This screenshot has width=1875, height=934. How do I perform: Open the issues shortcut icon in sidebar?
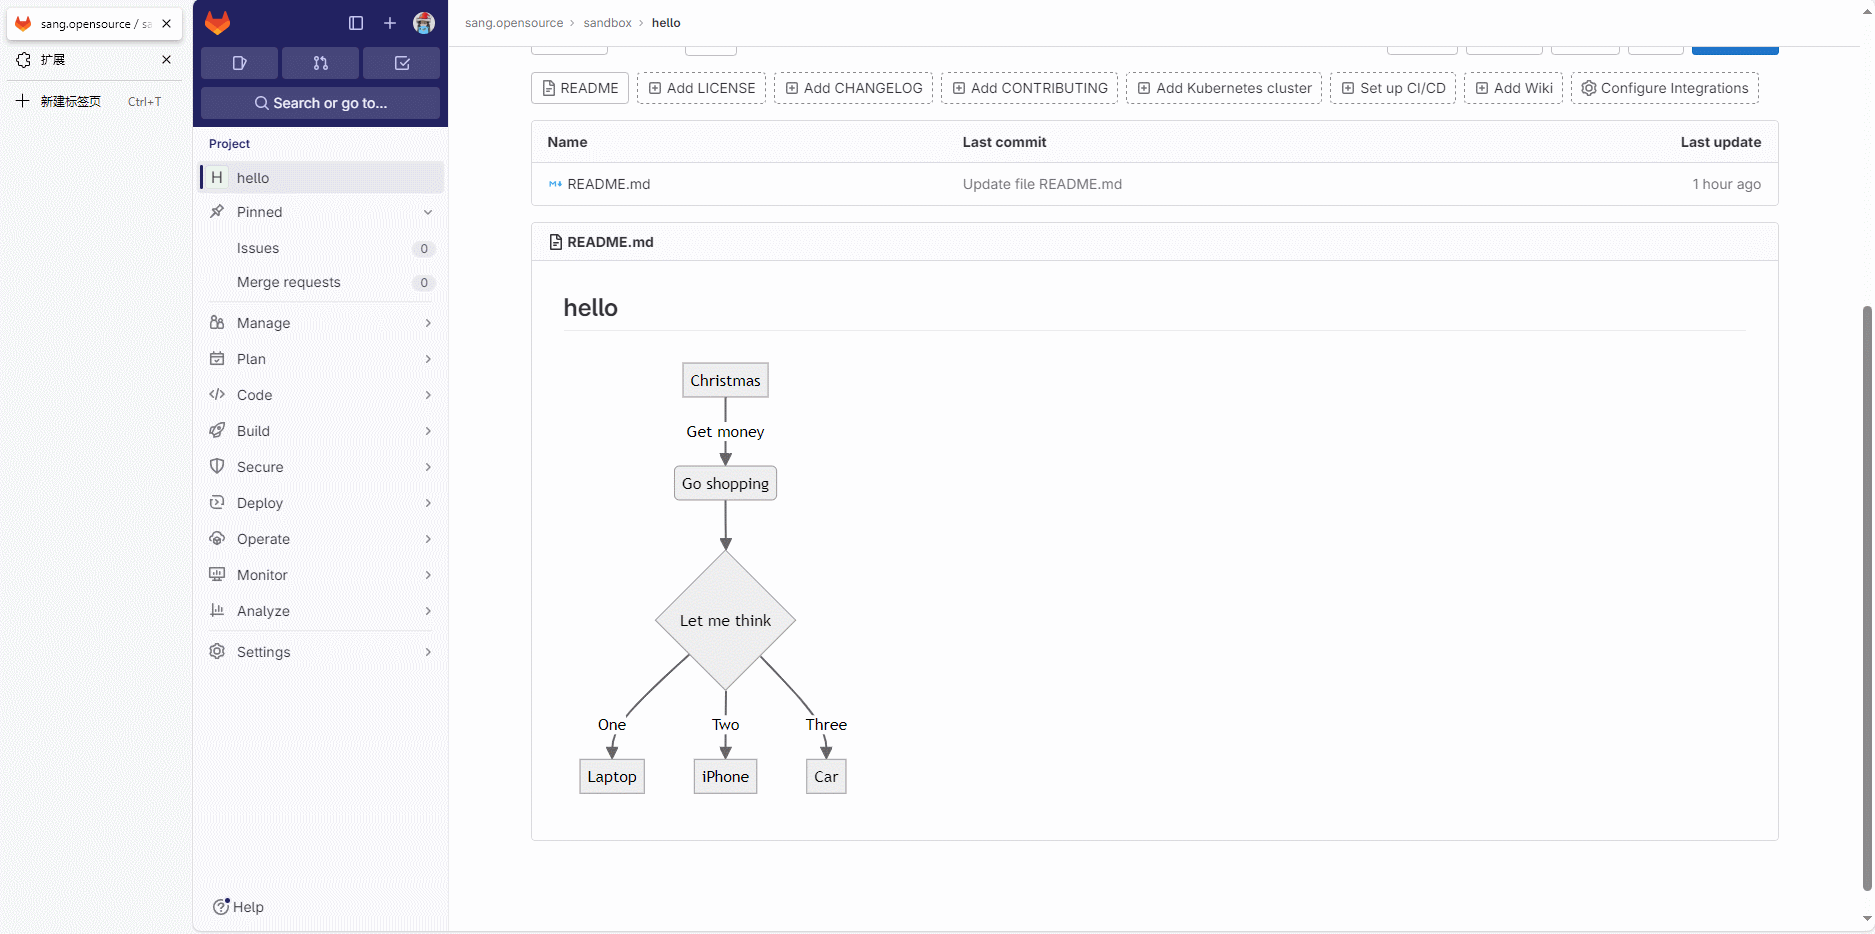(239, 62)
